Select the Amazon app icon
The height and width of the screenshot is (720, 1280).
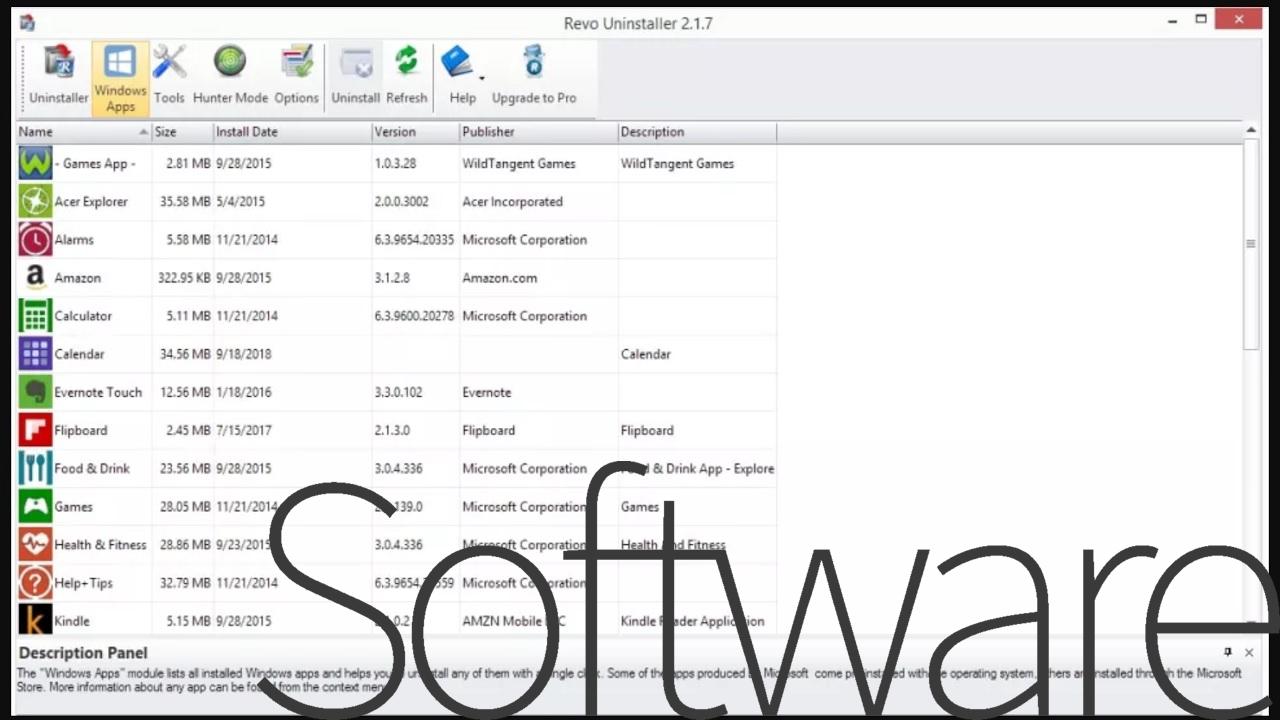click(35, 277)
